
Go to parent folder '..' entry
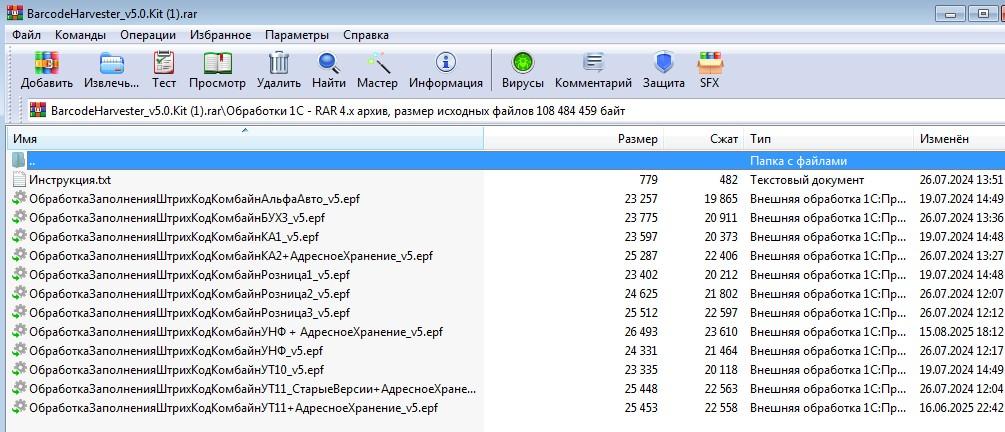(x=32, y=161)
